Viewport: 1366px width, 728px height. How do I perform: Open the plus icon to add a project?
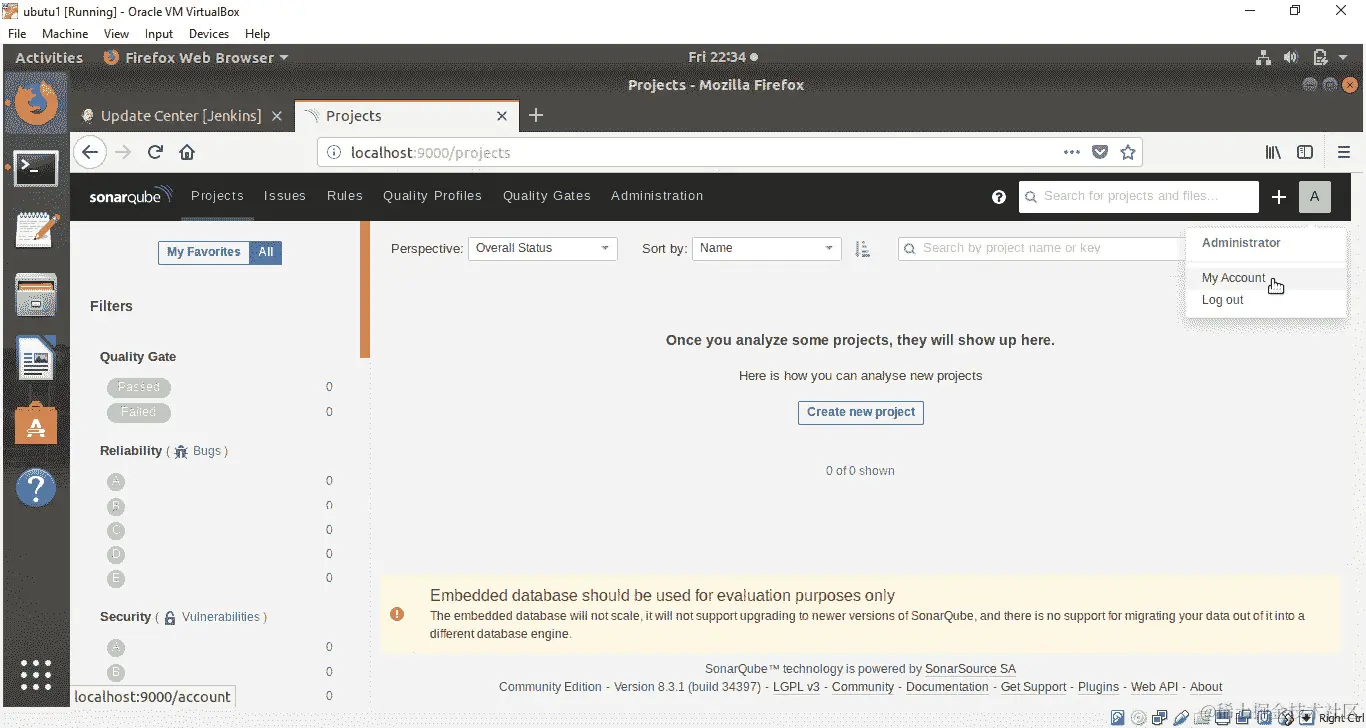[x=1279, y=197]
